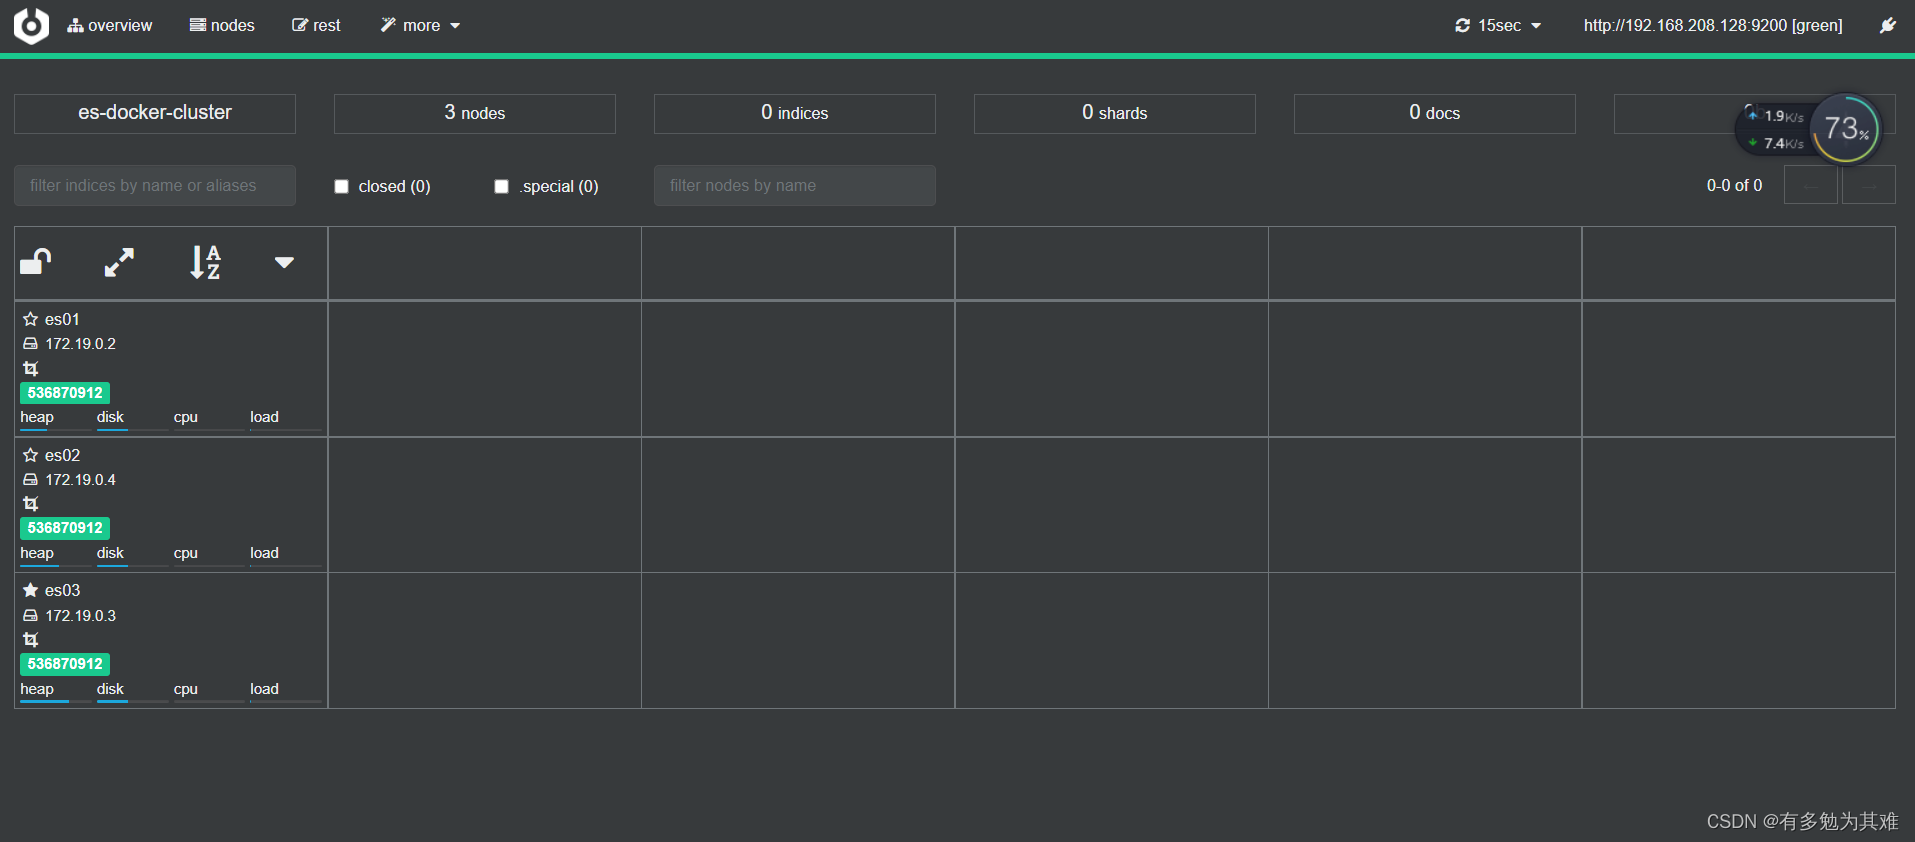Screen dimensions: 1915x842
Task: Click the 536870912 badge for es01
Action: [65, 393]
